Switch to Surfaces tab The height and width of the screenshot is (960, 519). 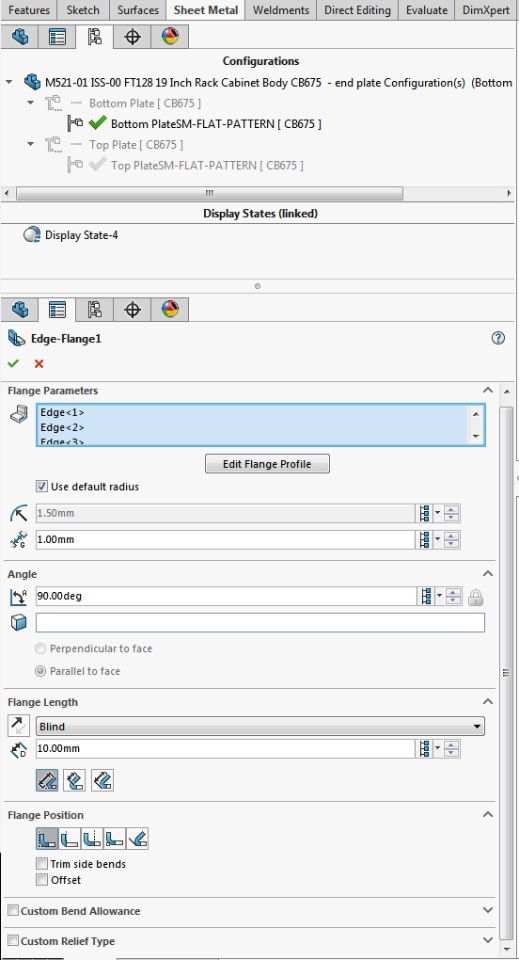point(138,10)
